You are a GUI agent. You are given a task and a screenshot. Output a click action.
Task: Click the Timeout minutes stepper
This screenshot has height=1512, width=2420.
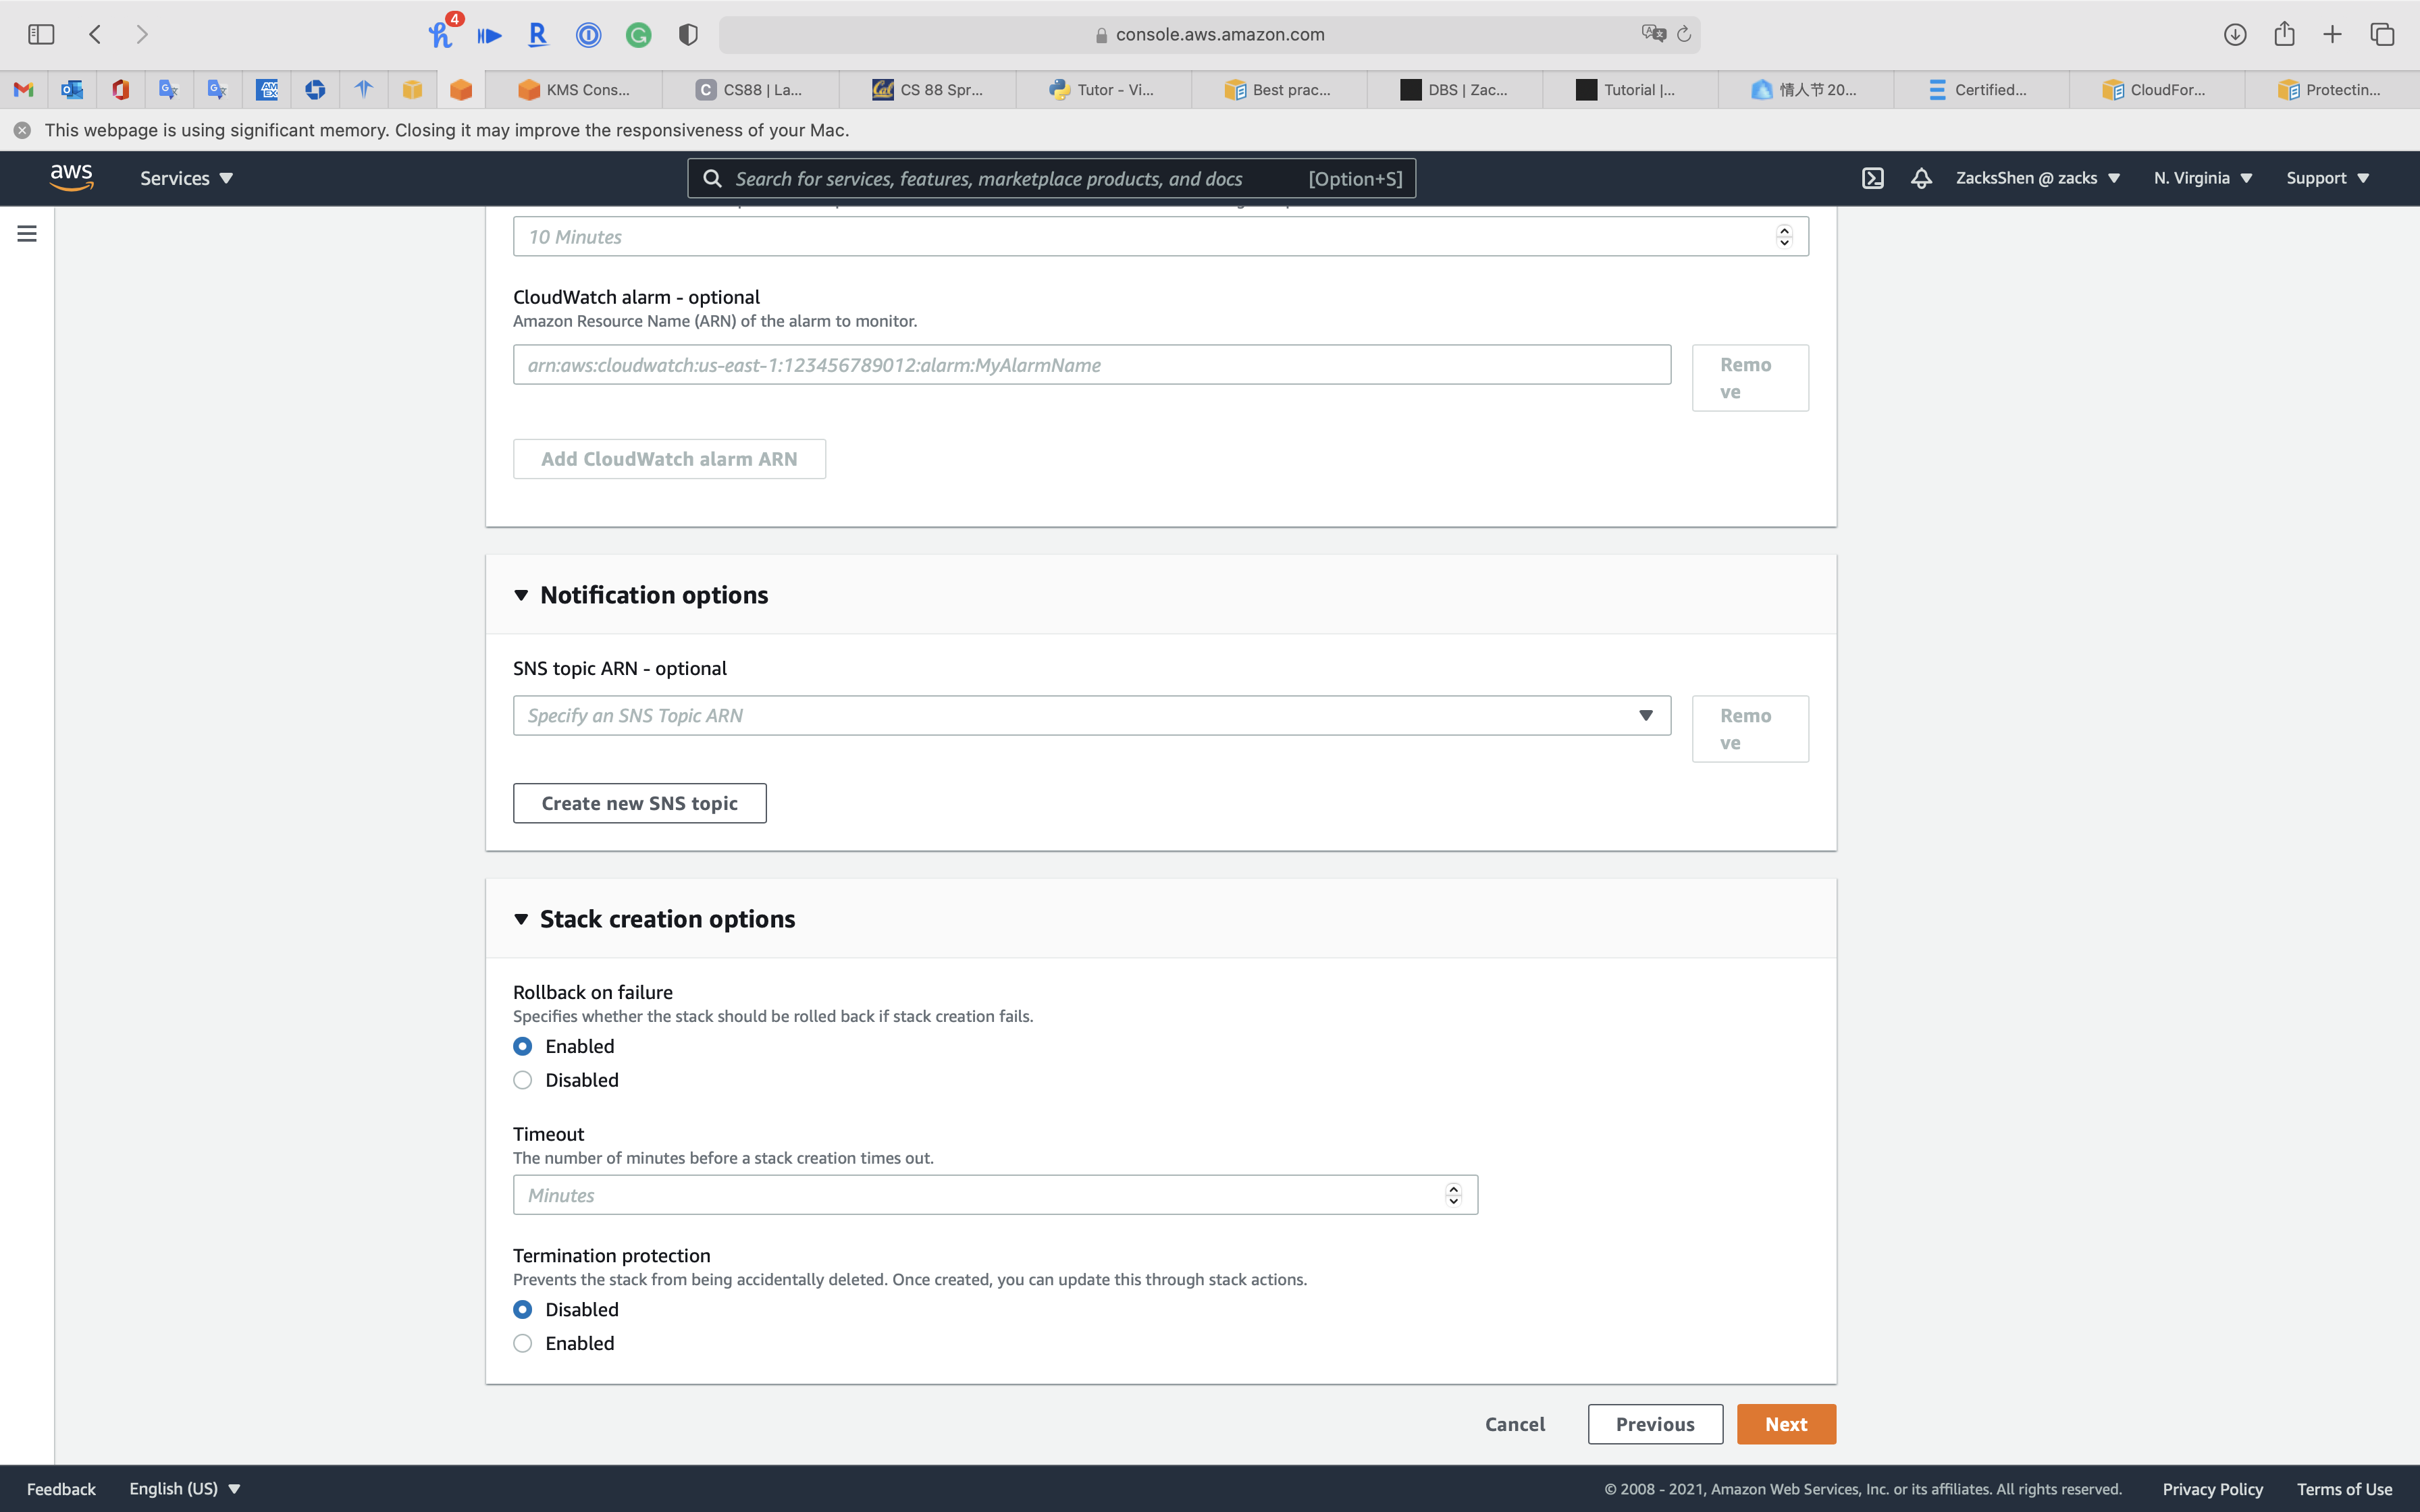point(1453,1195)
